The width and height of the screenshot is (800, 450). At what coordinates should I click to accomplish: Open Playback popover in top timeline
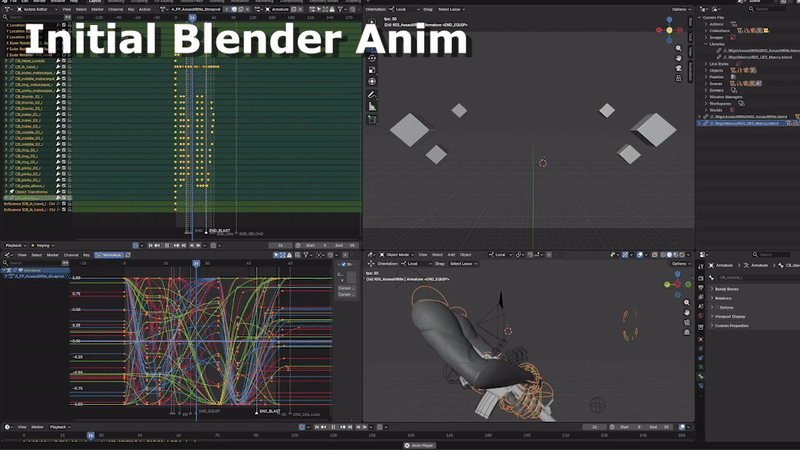coord(16,245)
